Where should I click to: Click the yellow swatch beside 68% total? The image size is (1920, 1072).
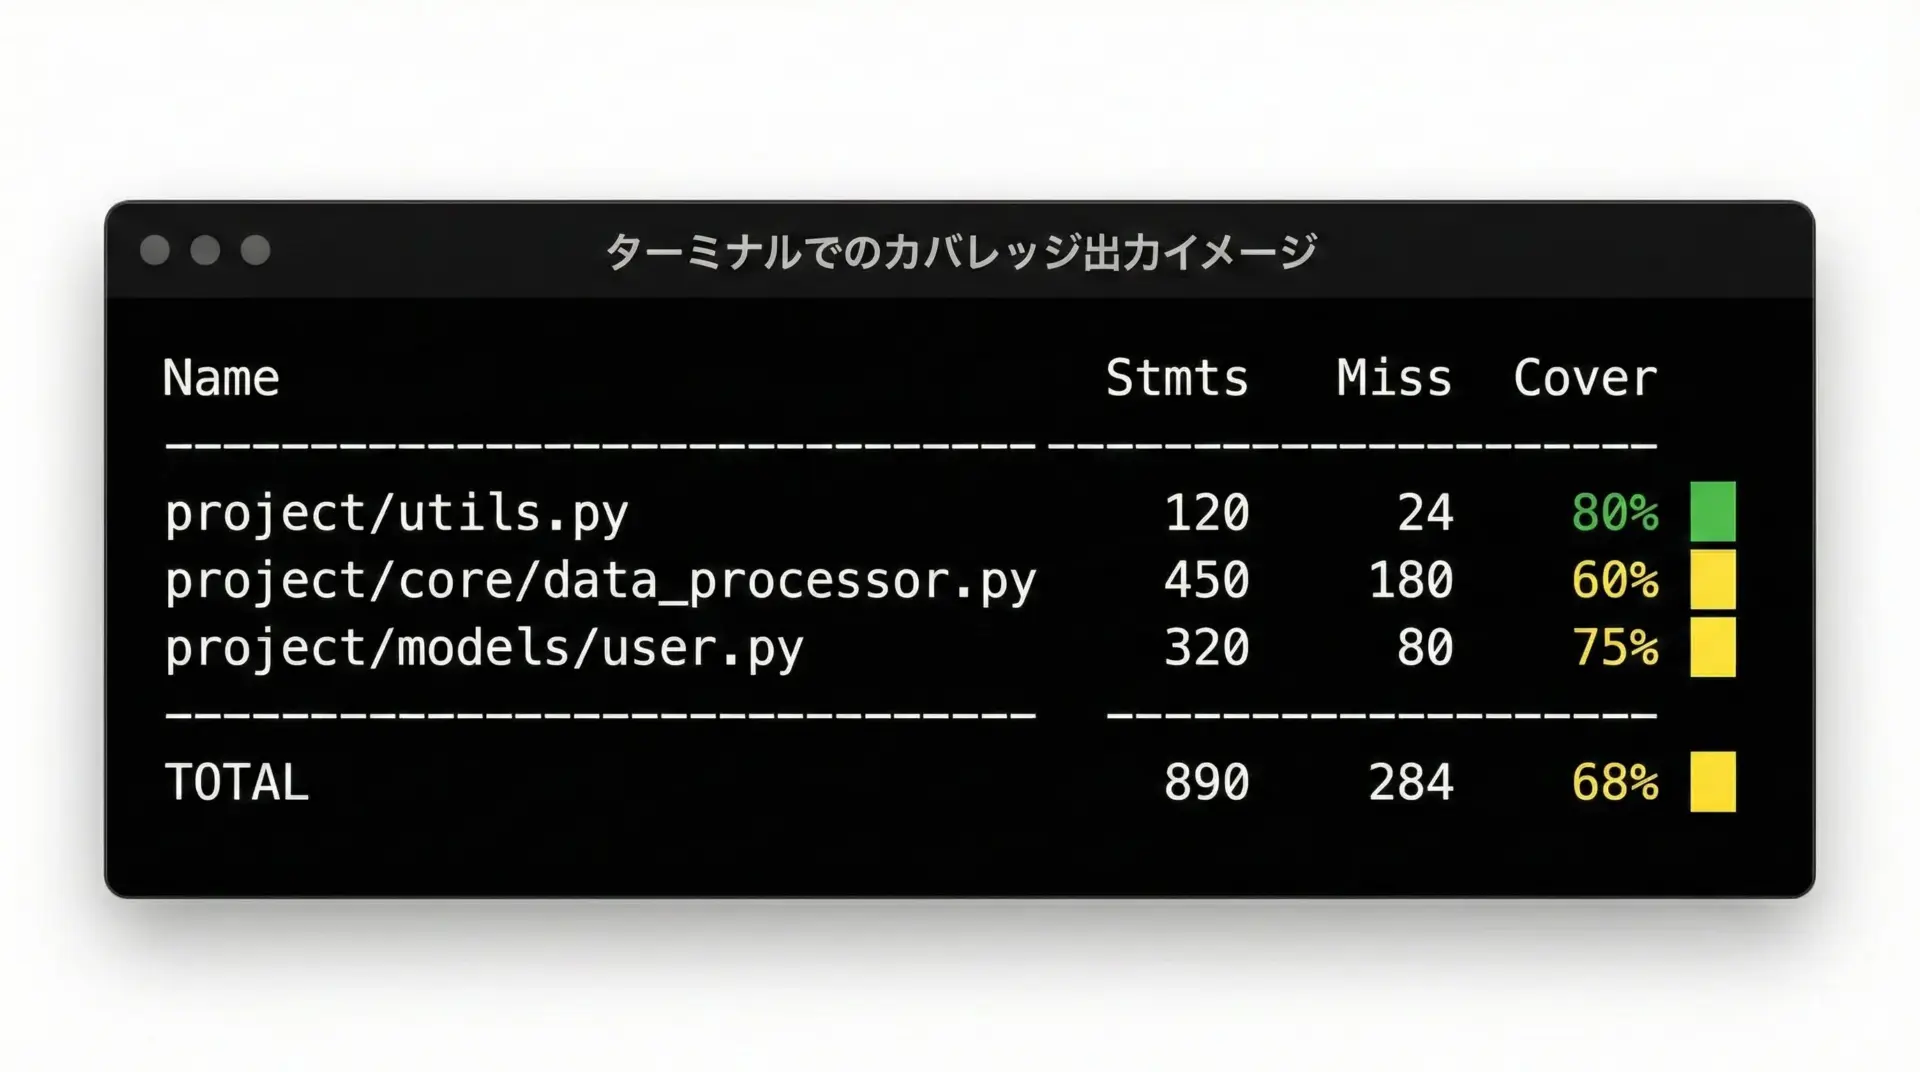click(x=1712, y=782)
